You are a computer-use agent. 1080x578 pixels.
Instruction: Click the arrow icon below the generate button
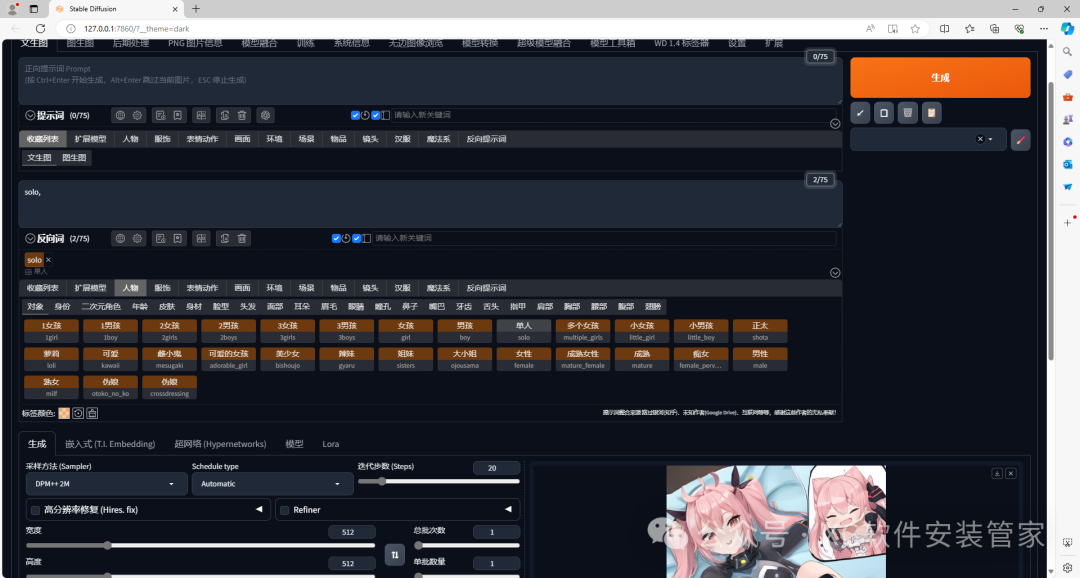point(860,113)
